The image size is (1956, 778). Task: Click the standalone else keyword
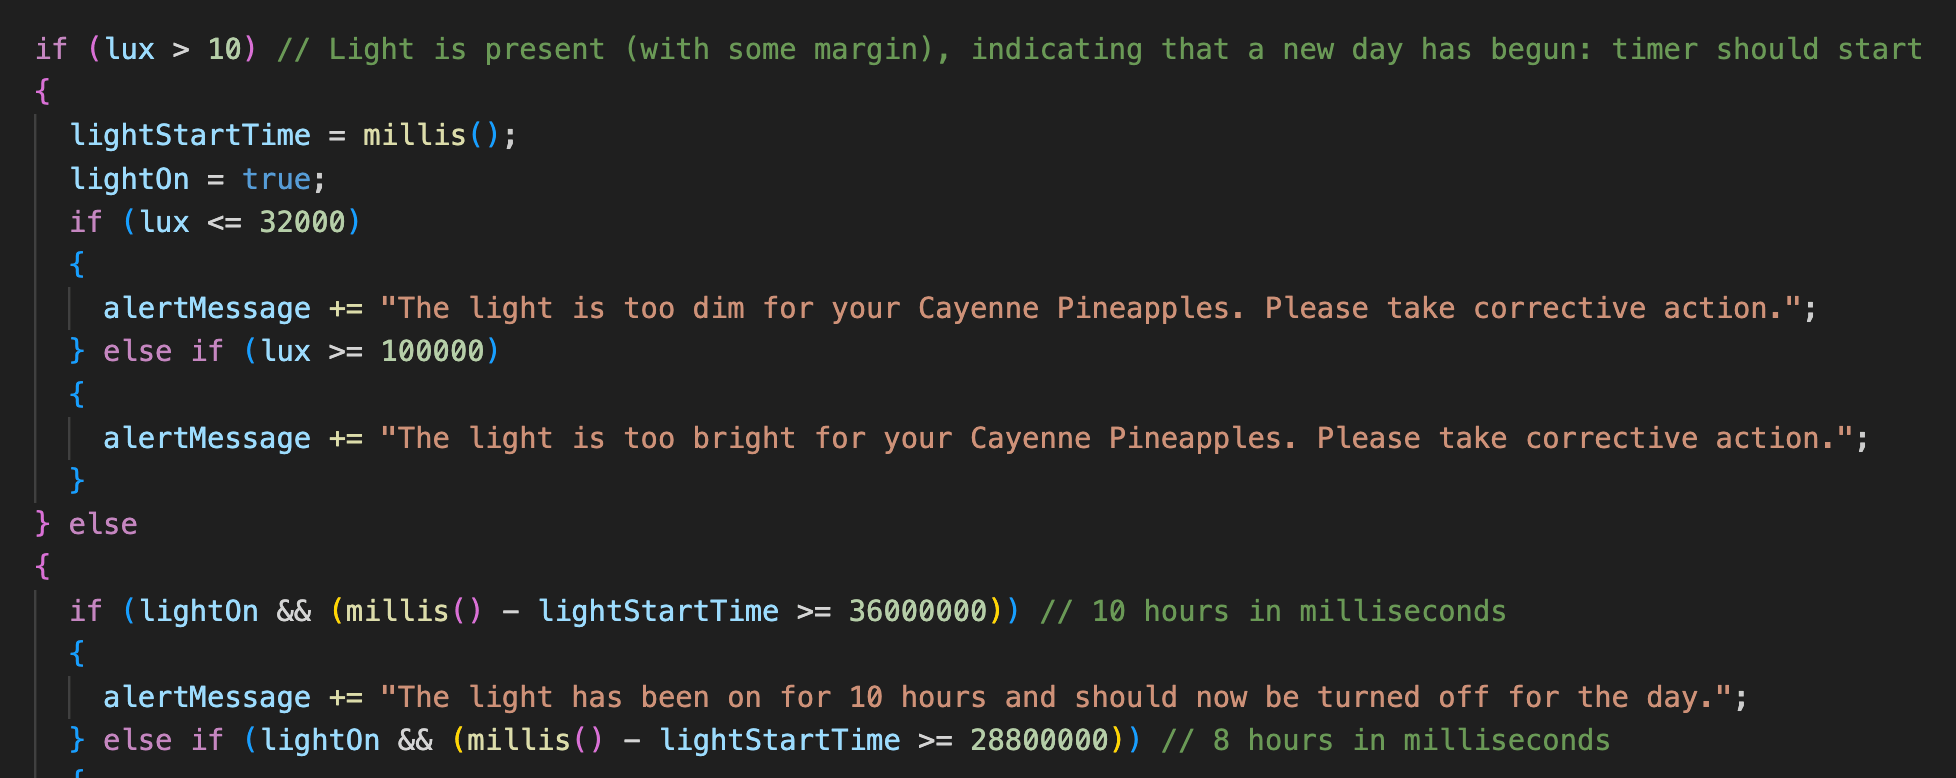(x=103, y=524)
